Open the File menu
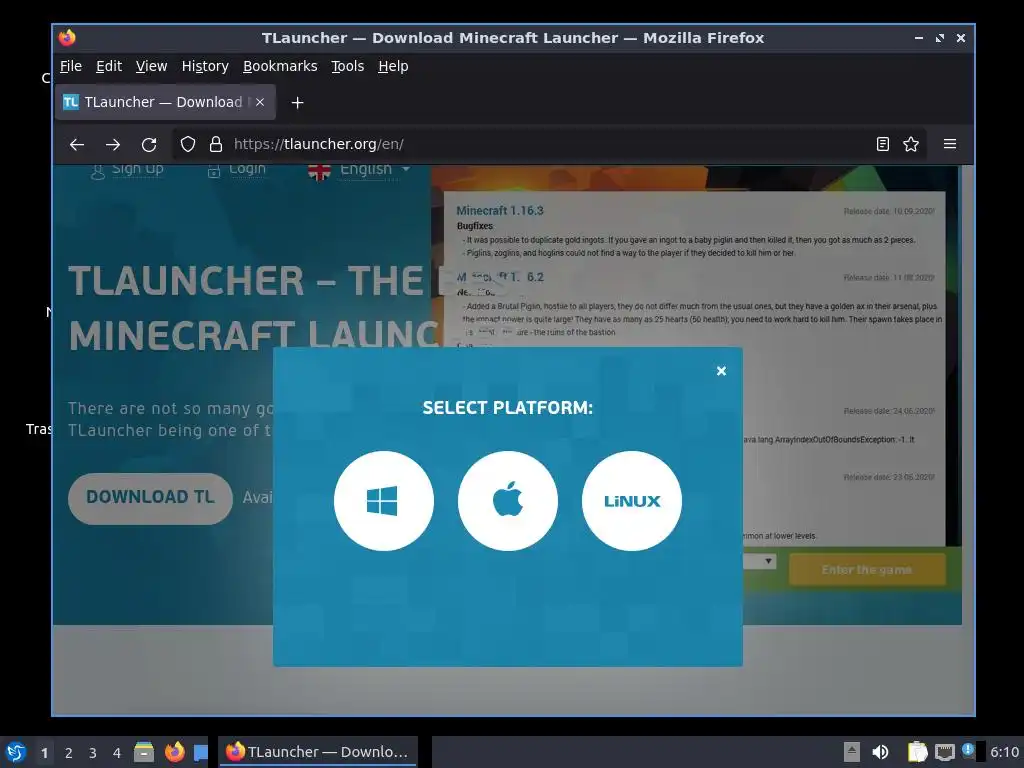This screenshot has width=1024, height=768. click(x=71, y=66)
